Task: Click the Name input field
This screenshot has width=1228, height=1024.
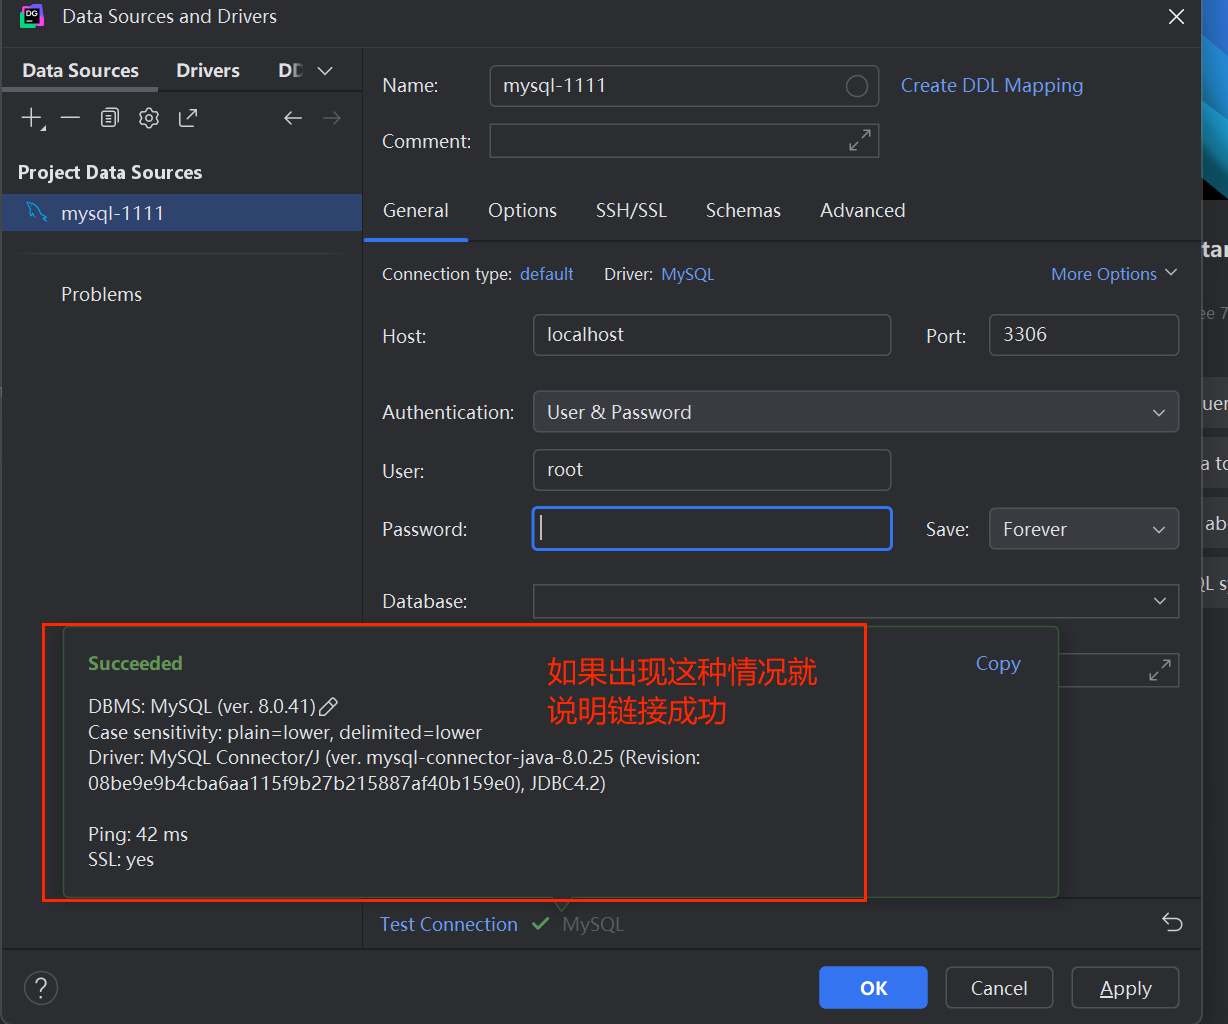Action: point(684,86)
